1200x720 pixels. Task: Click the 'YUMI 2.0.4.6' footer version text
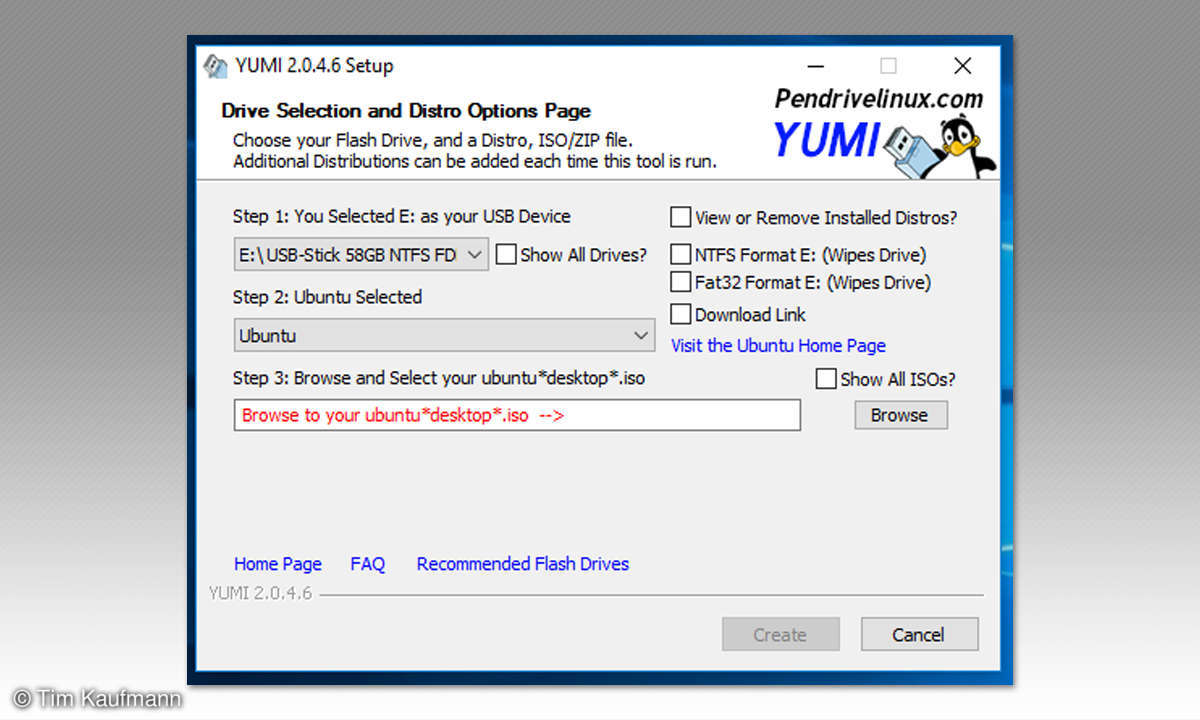point(261,593)
